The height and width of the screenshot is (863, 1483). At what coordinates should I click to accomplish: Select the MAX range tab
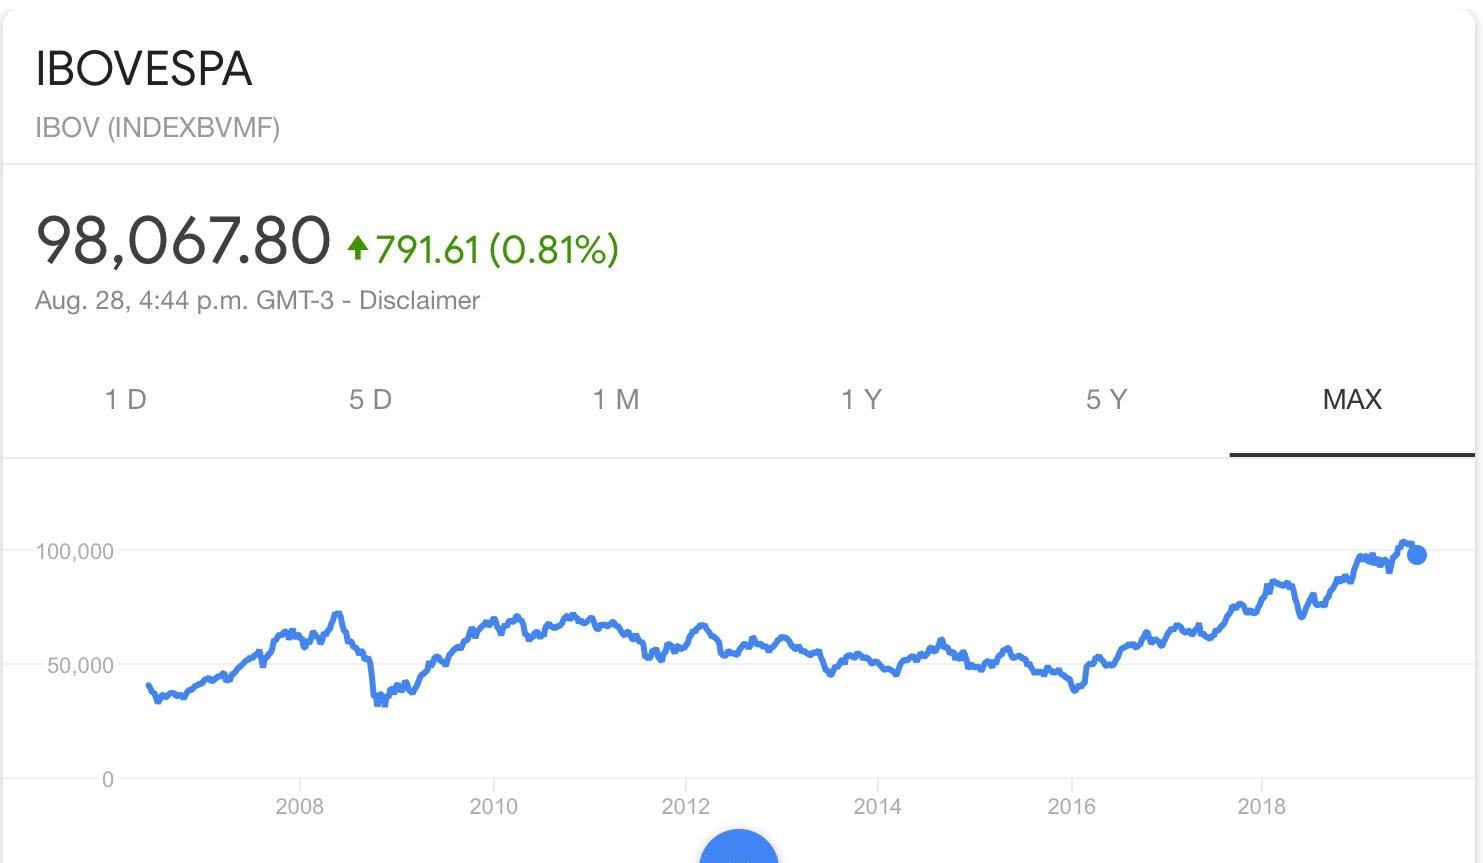(1352, 400)
